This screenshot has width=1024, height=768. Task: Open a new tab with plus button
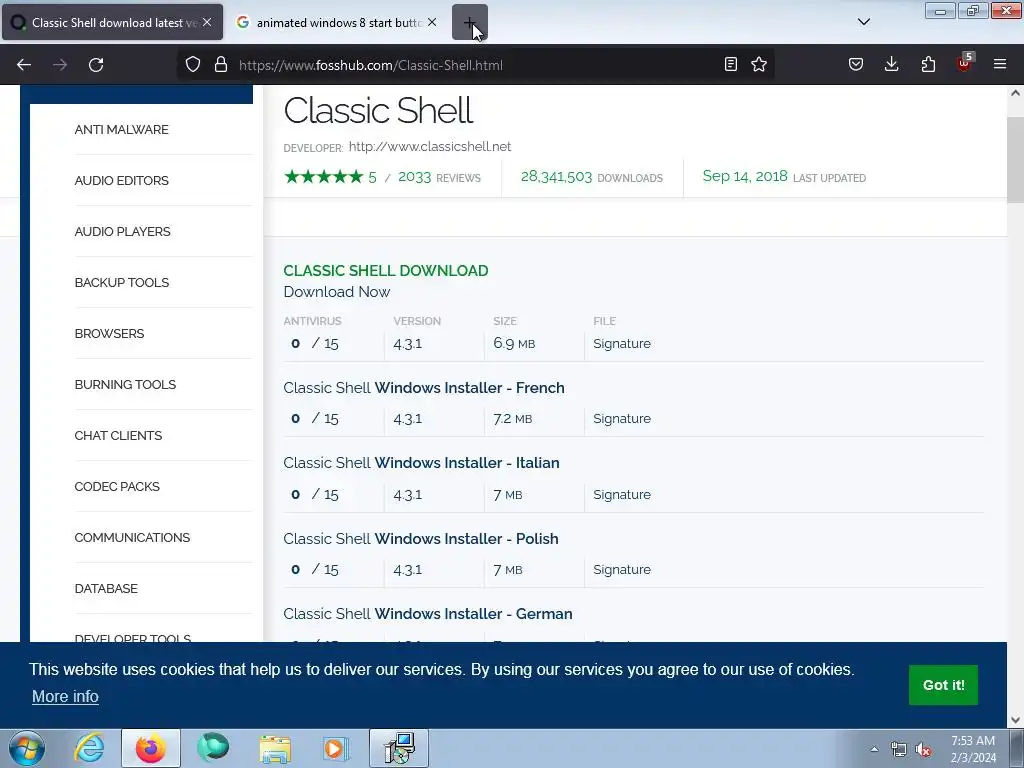click(470, 23)
